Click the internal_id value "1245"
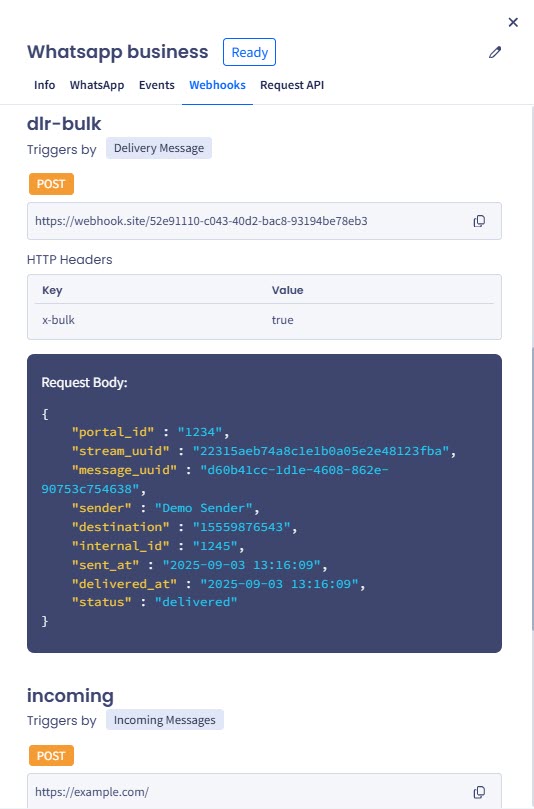 coord(215,546)
